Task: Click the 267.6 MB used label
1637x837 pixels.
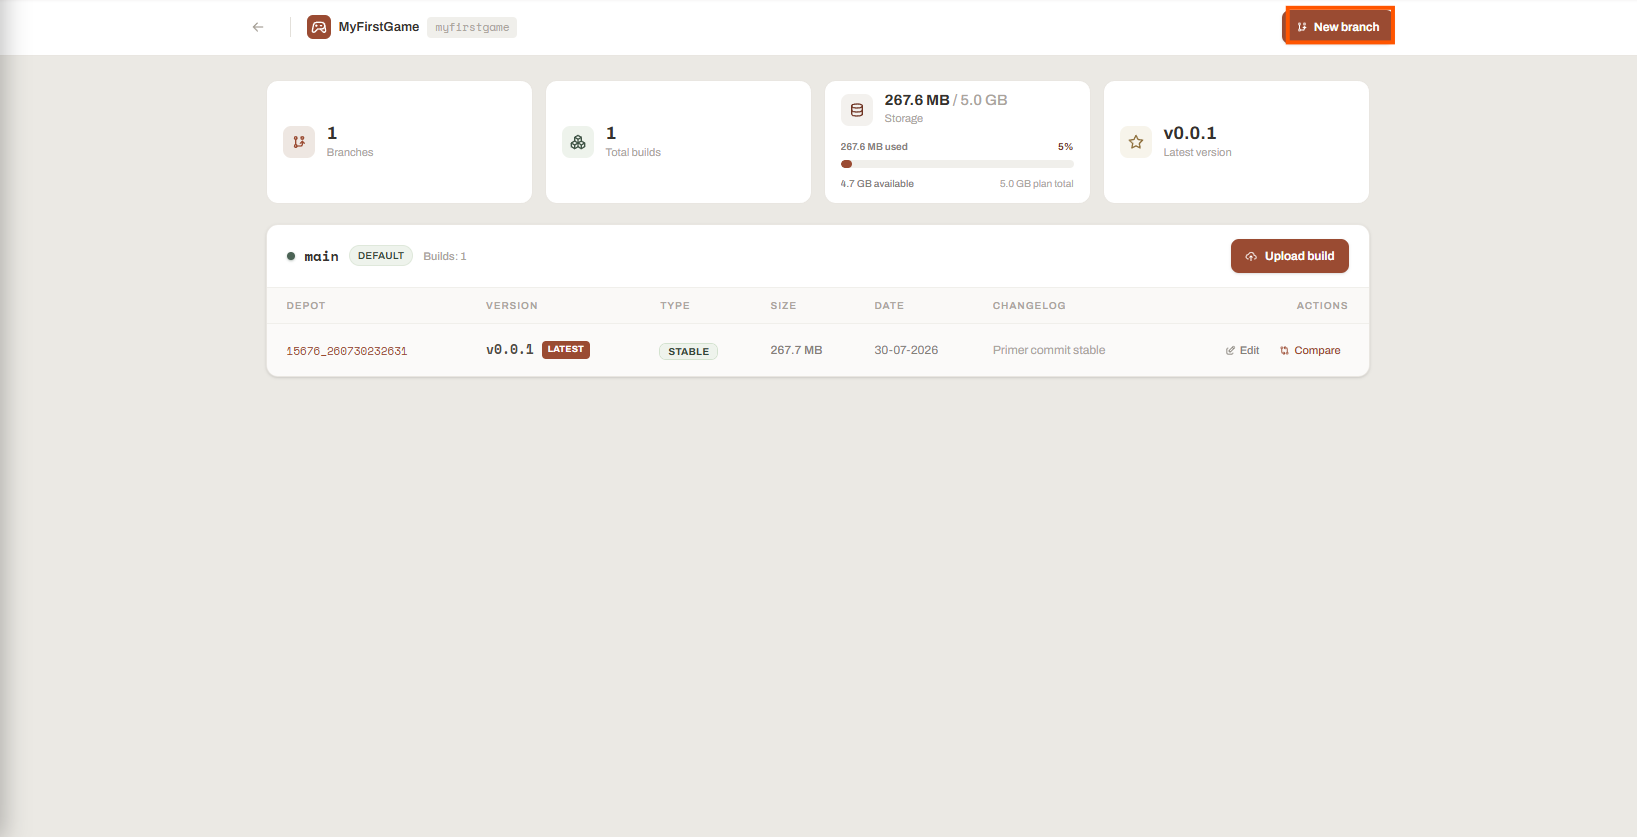Action: (874, 147)
